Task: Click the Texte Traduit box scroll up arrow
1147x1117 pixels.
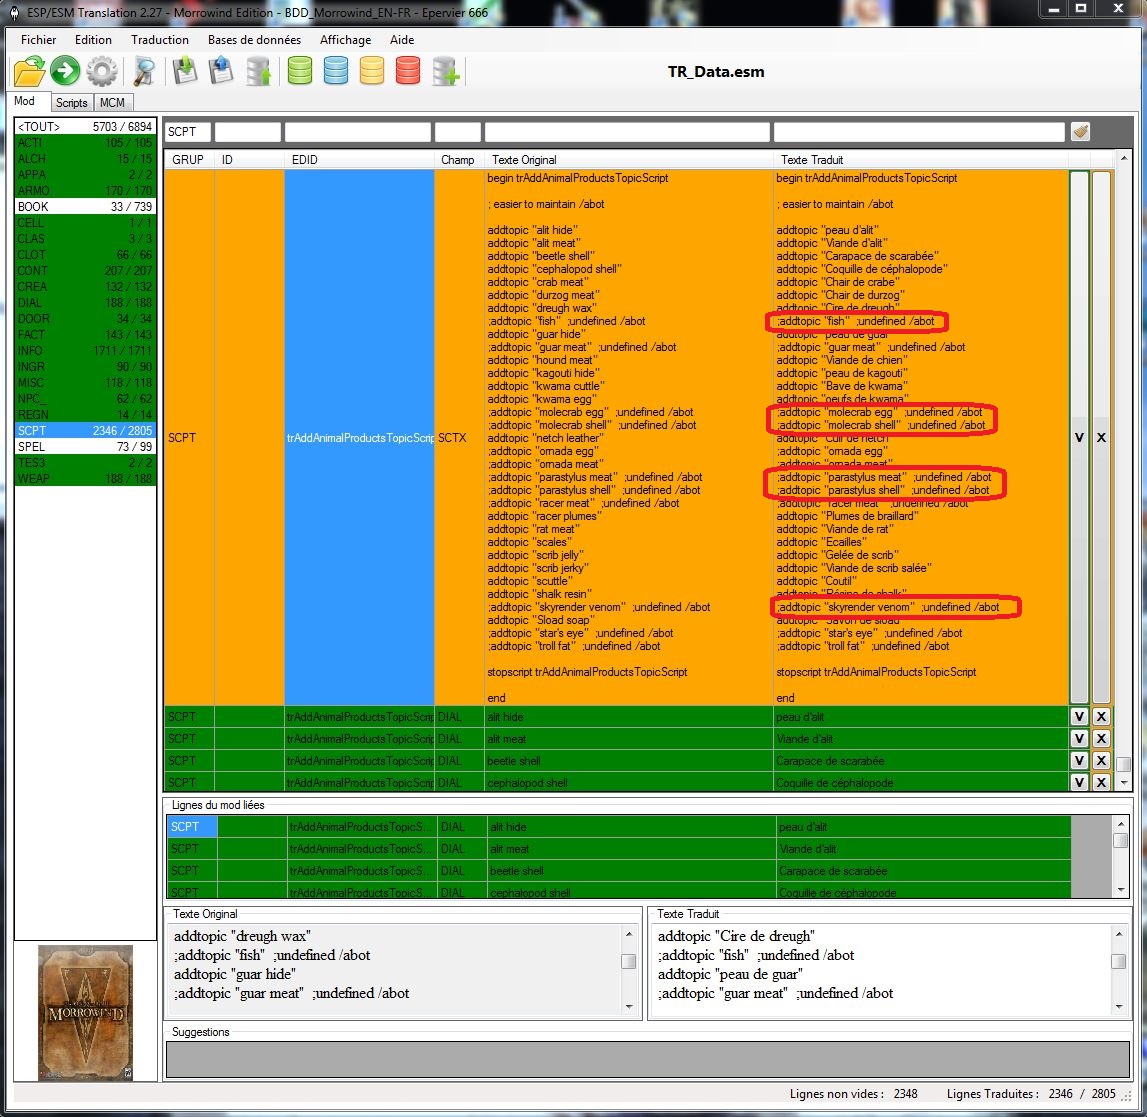Action: tap(1118, 934)
